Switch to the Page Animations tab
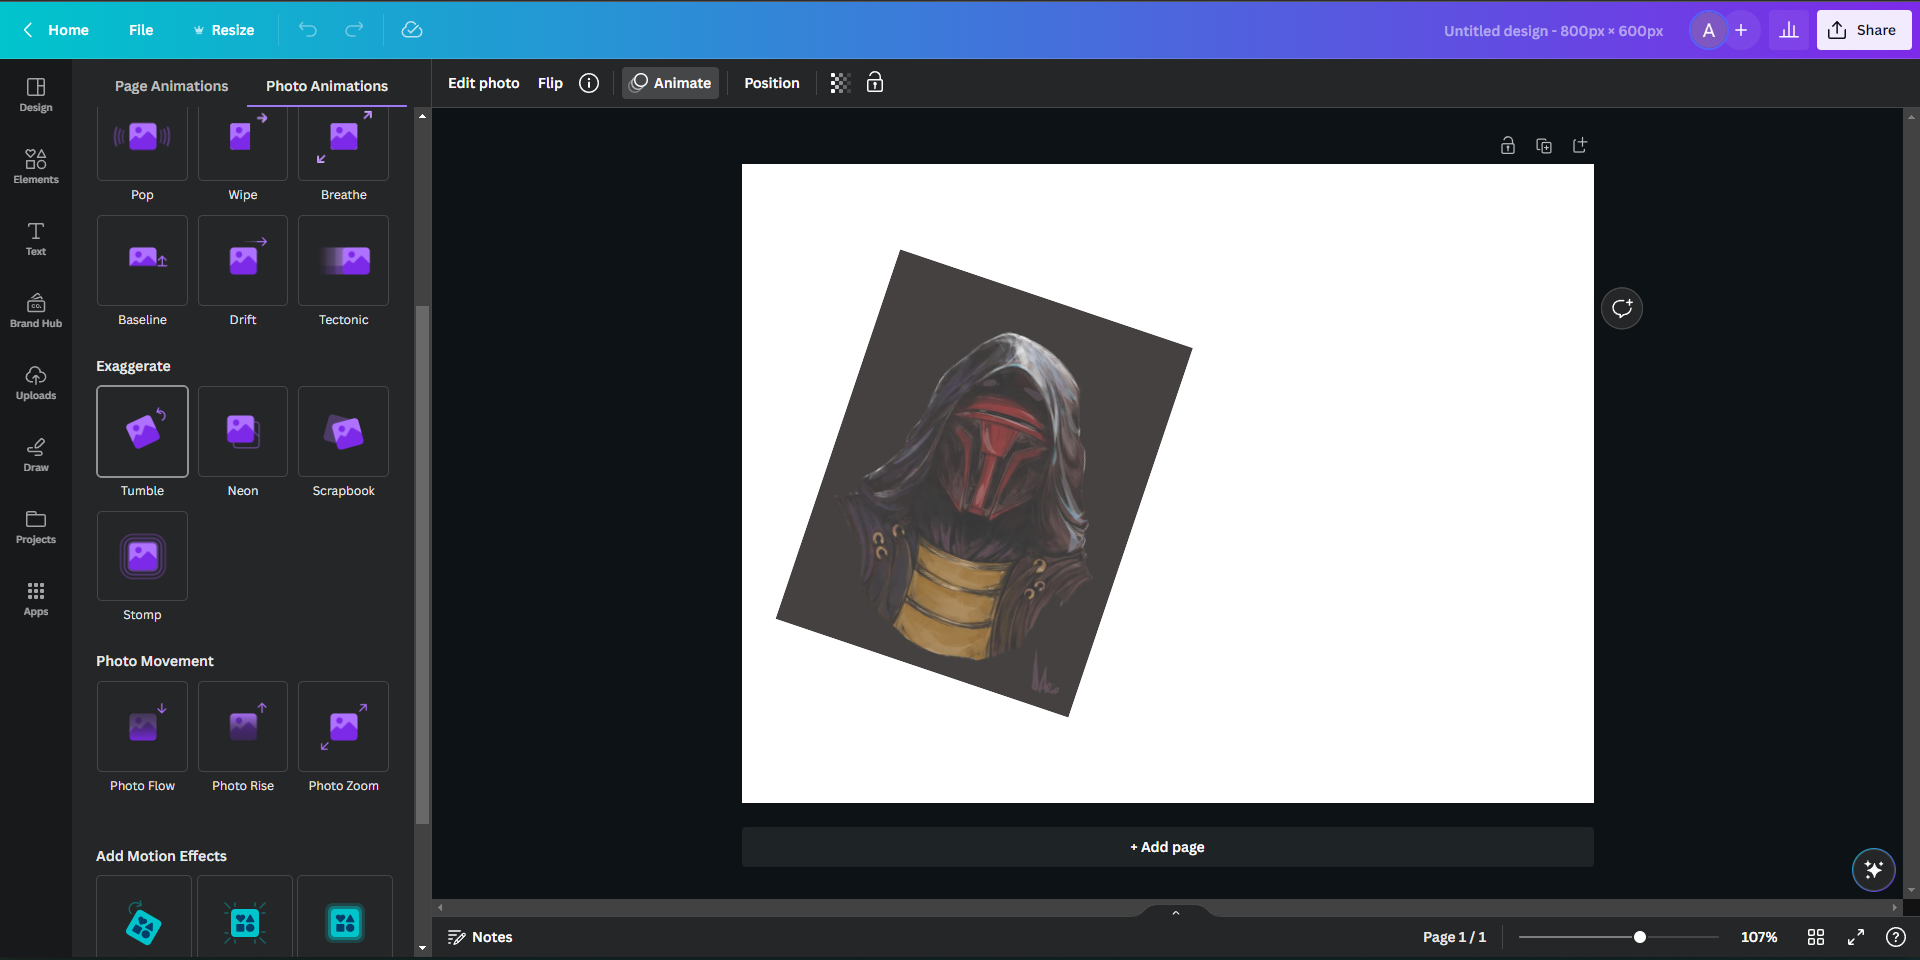This screenshot has width=1920, height=960. pyautogui.click(x=170, y=86)
